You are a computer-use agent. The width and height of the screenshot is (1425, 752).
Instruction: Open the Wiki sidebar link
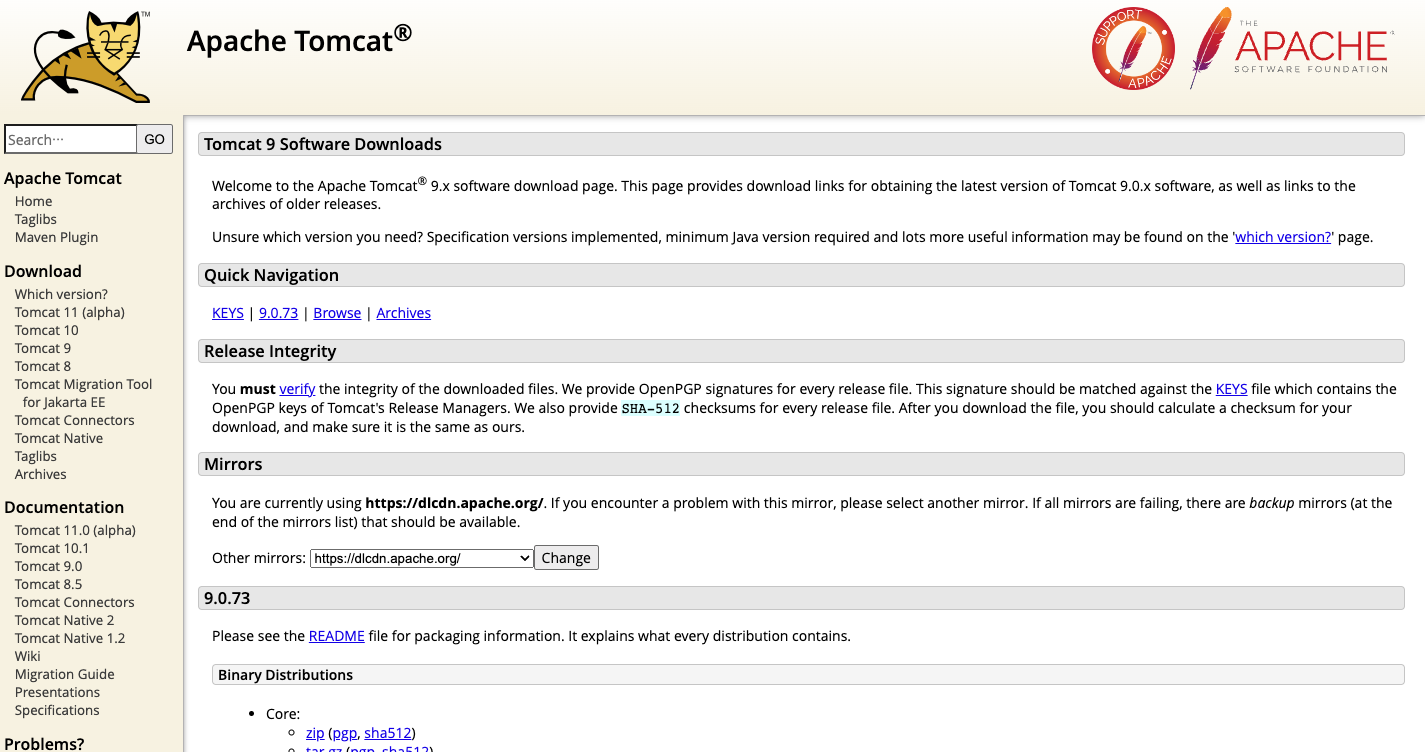pyautogui.click(x=28, y=656)
